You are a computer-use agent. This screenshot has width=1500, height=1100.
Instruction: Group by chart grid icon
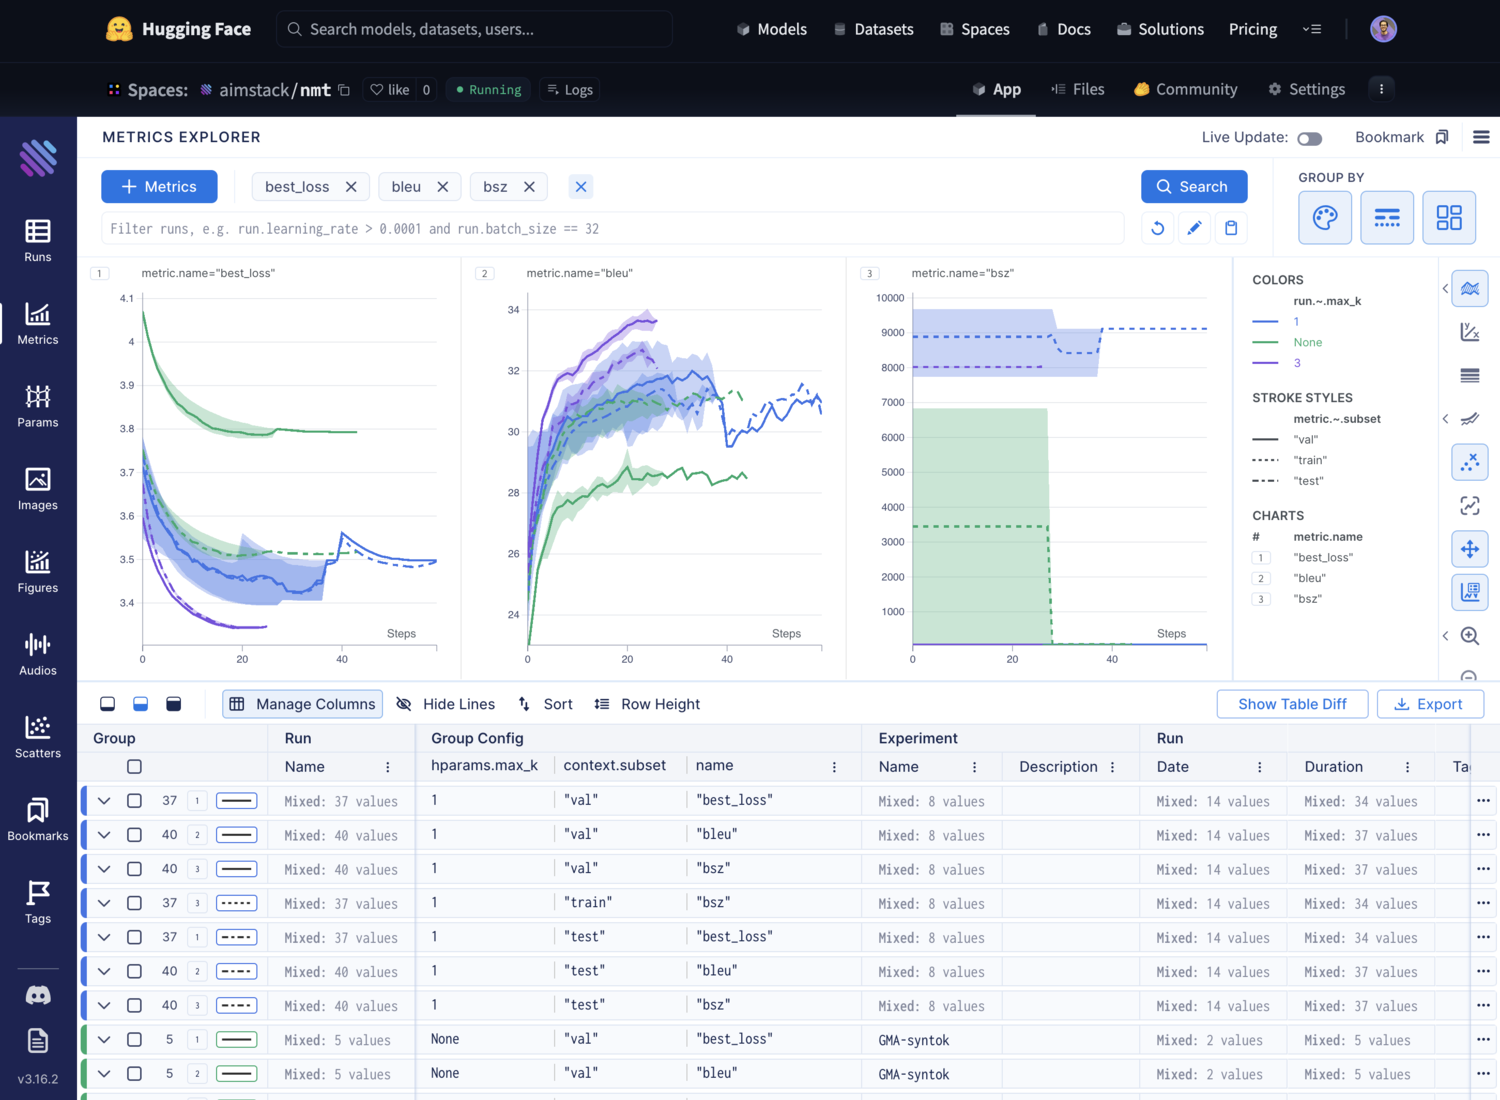click(x=1449, y=217)
